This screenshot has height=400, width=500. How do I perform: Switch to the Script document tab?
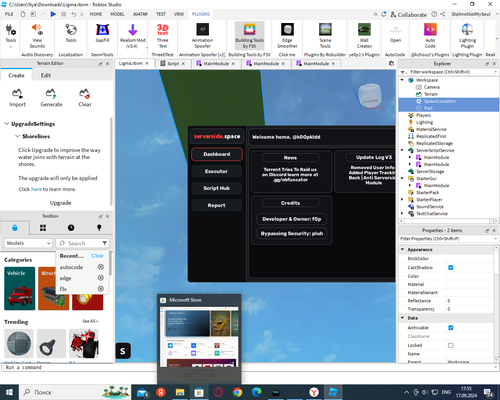(173, 63)
